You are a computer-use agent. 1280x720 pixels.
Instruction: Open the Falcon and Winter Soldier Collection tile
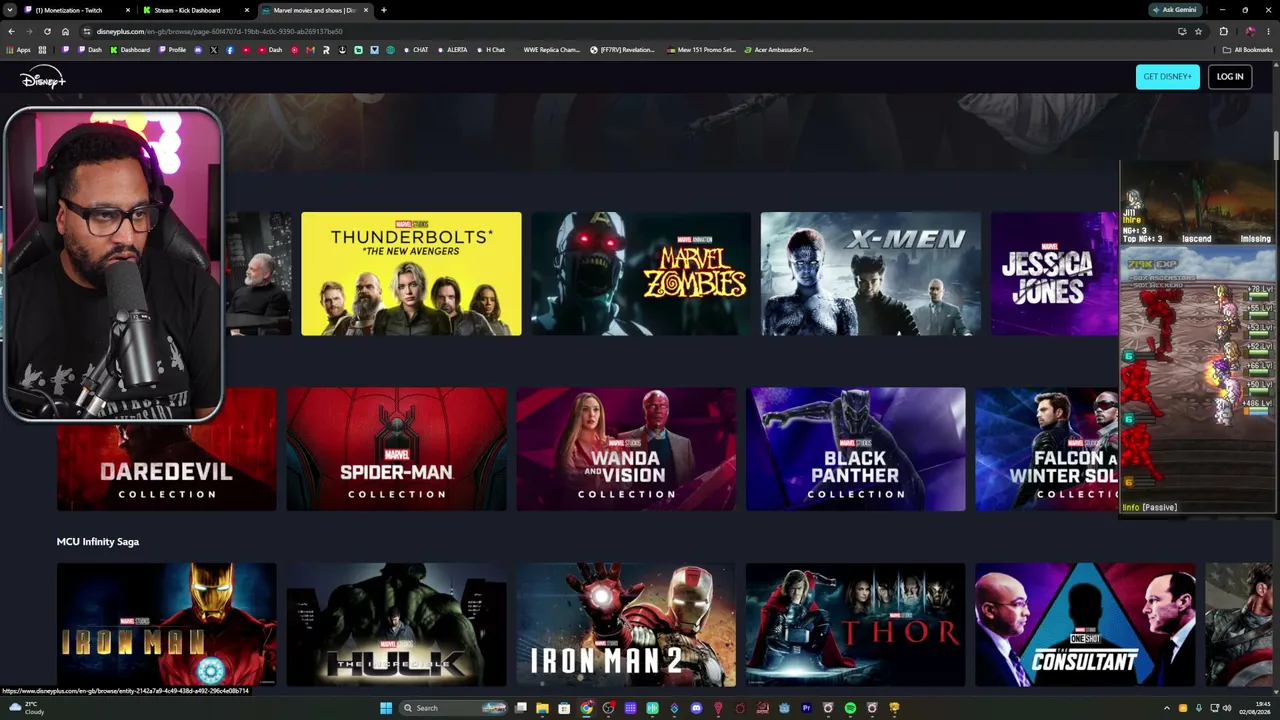coord(1047,449)
